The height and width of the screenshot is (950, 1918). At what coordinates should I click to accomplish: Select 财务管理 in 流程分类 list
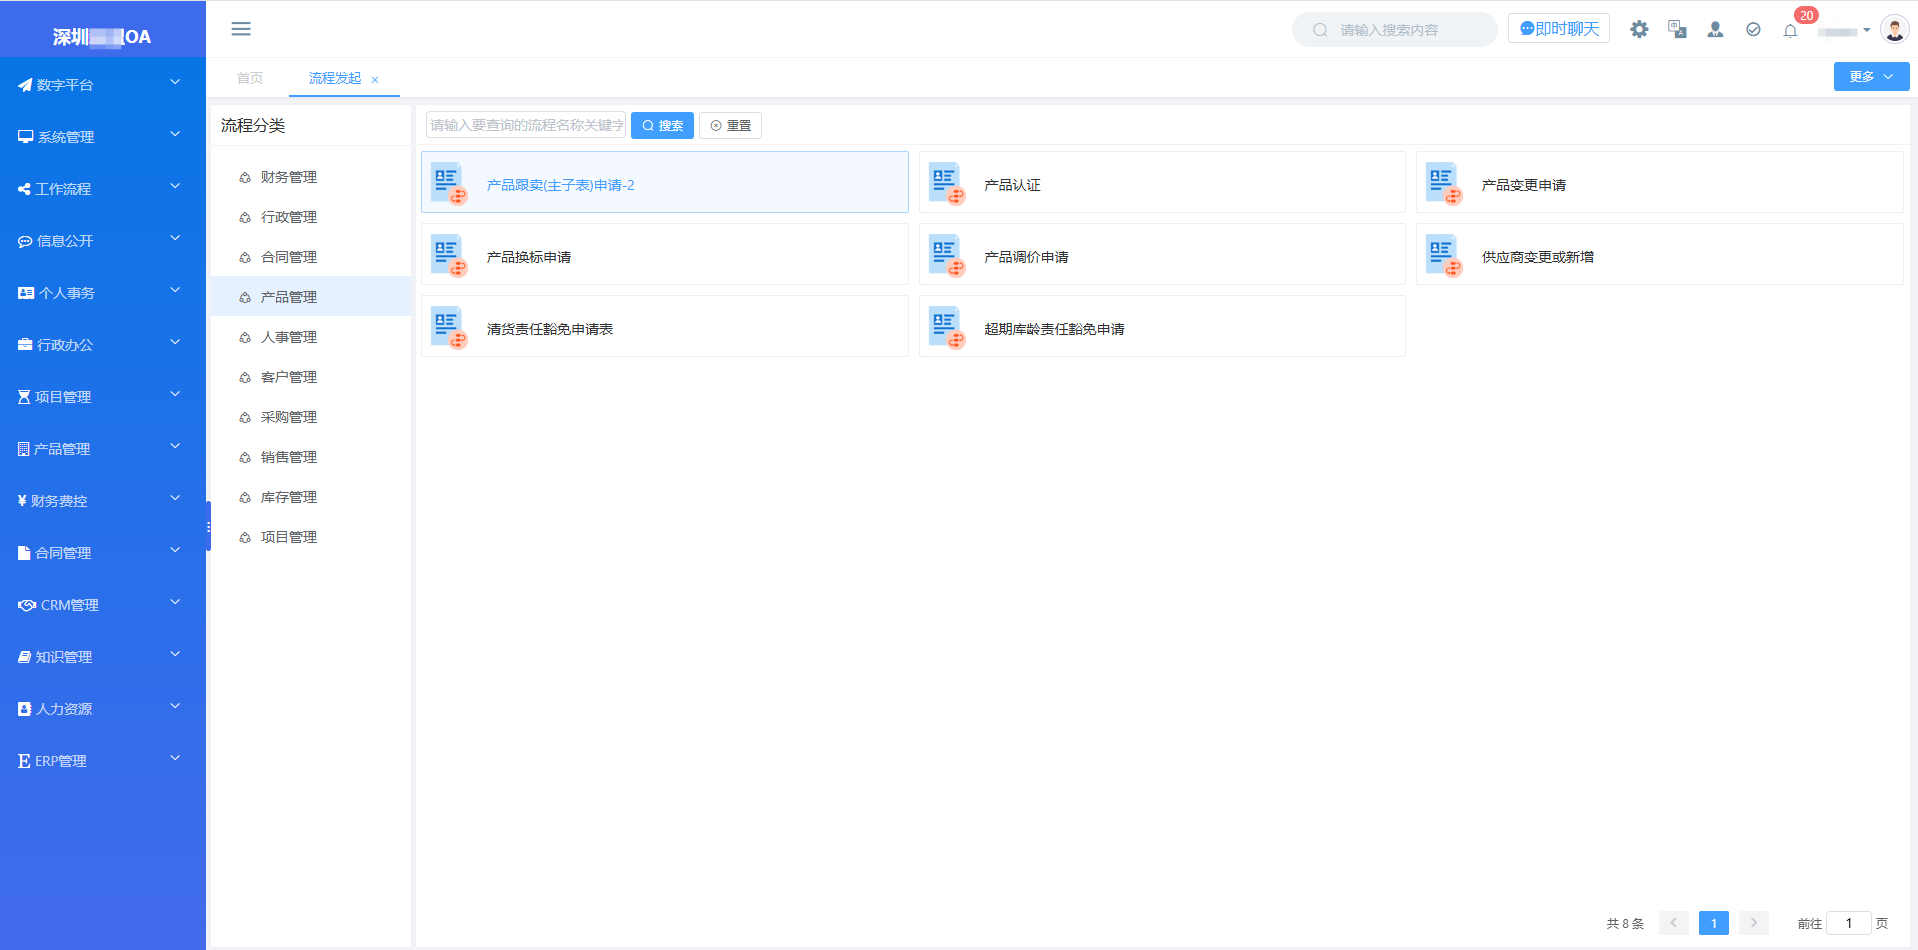point(311,177)
